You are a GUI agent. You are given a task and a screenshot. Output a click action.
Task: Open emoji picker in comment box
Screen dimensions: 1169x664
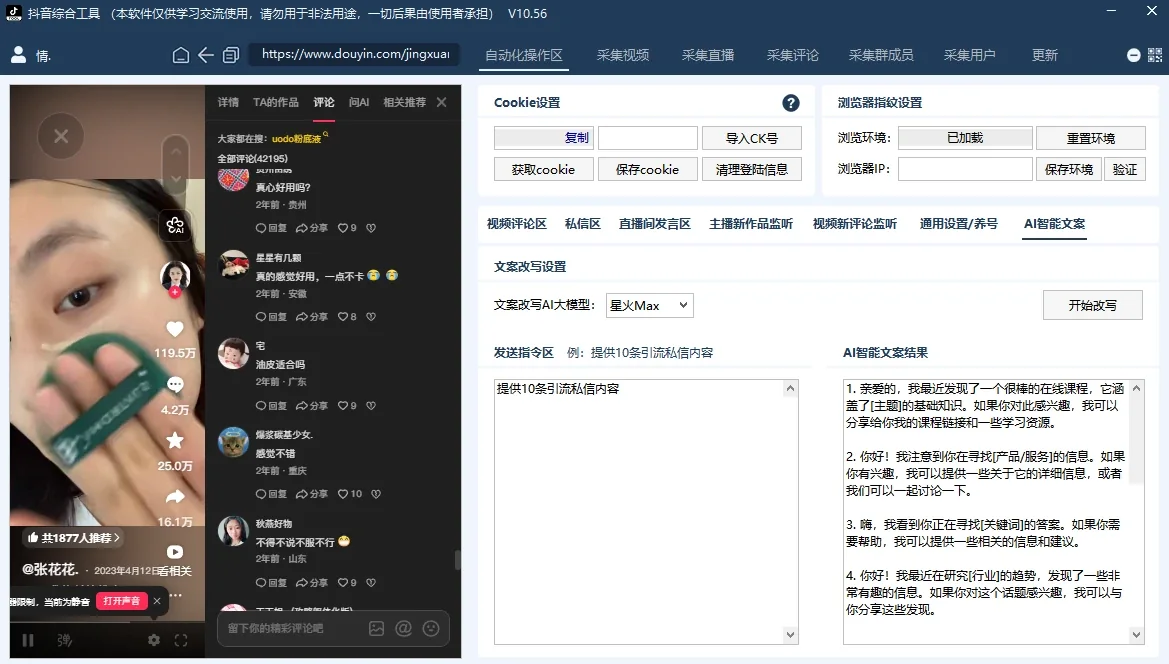click(431, 628)
